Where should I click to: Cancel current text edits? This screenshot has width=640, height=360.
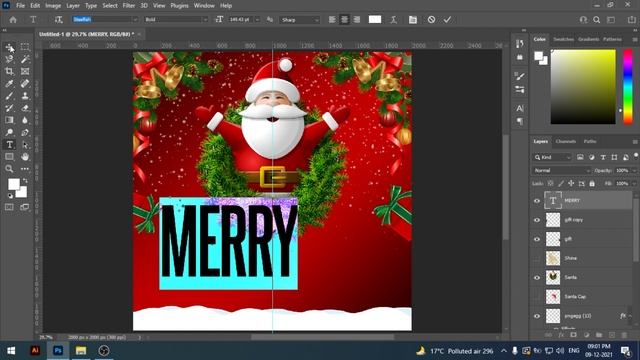click(x=431, y=20)
